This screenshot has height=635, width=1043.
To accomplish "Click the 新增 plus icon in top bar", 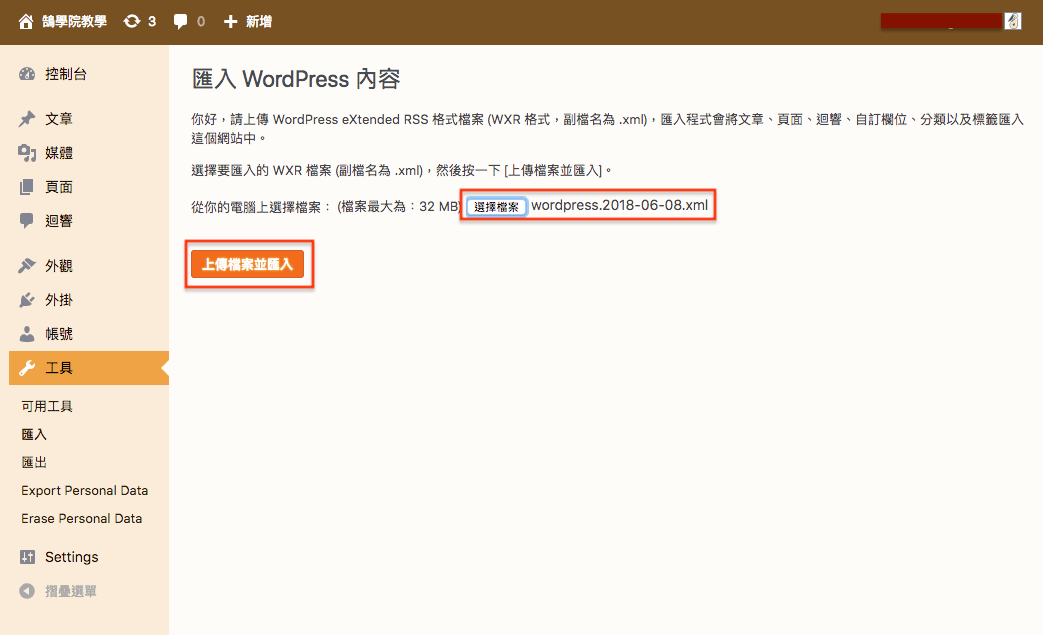I will click(230, 21).
